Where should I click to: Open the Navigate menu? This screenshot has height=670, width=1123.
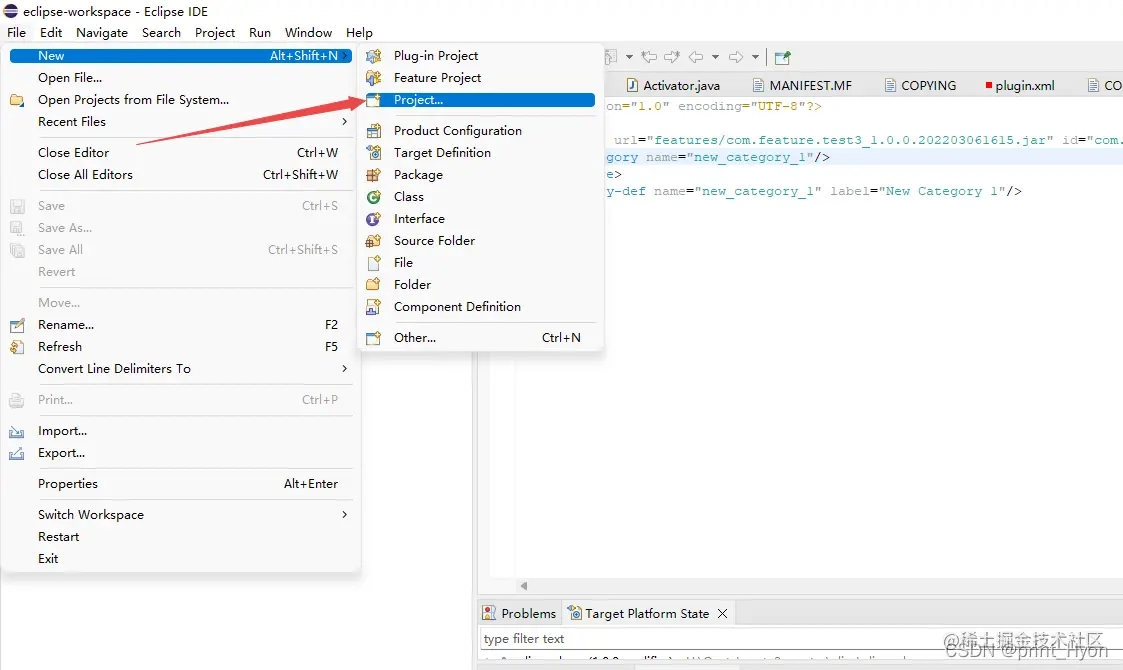click(102, 33)
